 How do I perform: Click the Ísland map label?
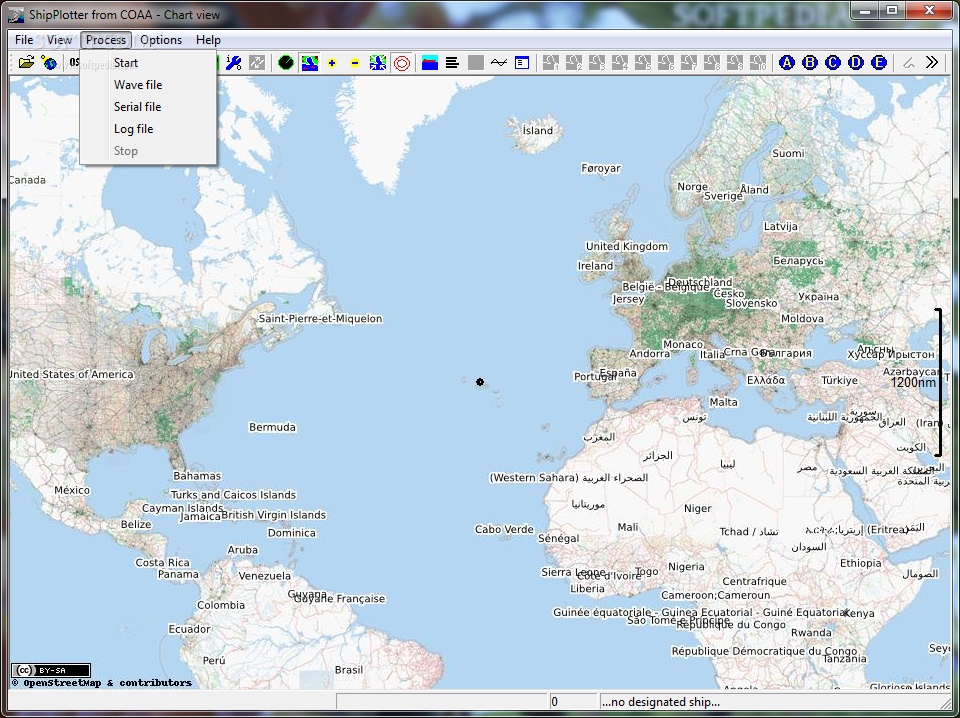point(538,130)
